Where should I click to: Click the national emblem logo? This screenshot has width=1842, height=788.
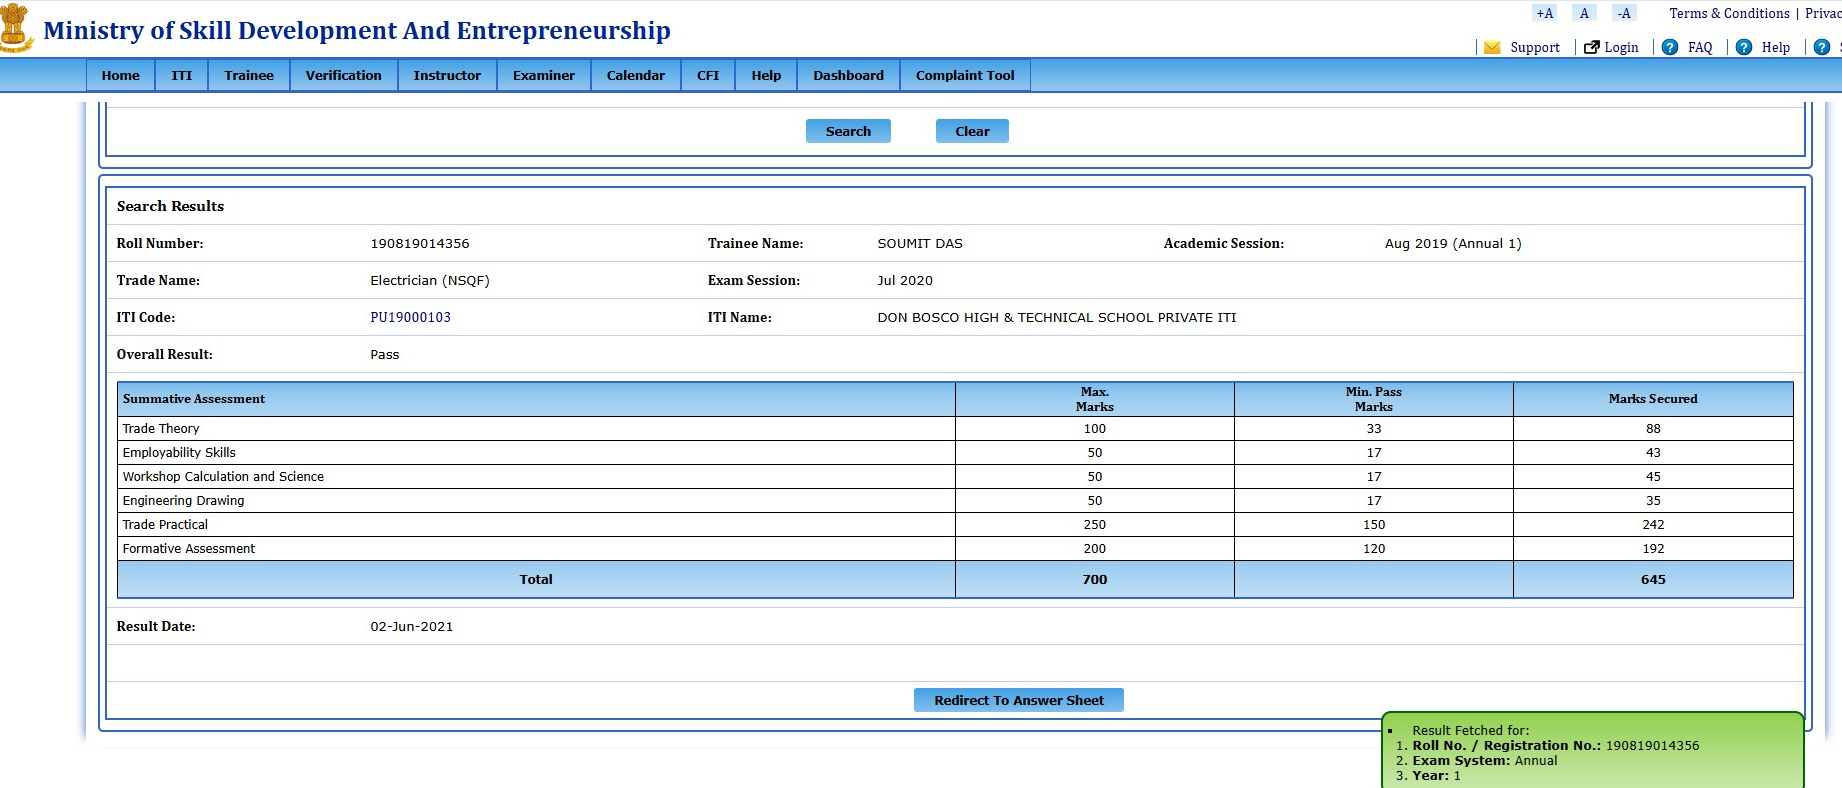(x=16, y=28)
